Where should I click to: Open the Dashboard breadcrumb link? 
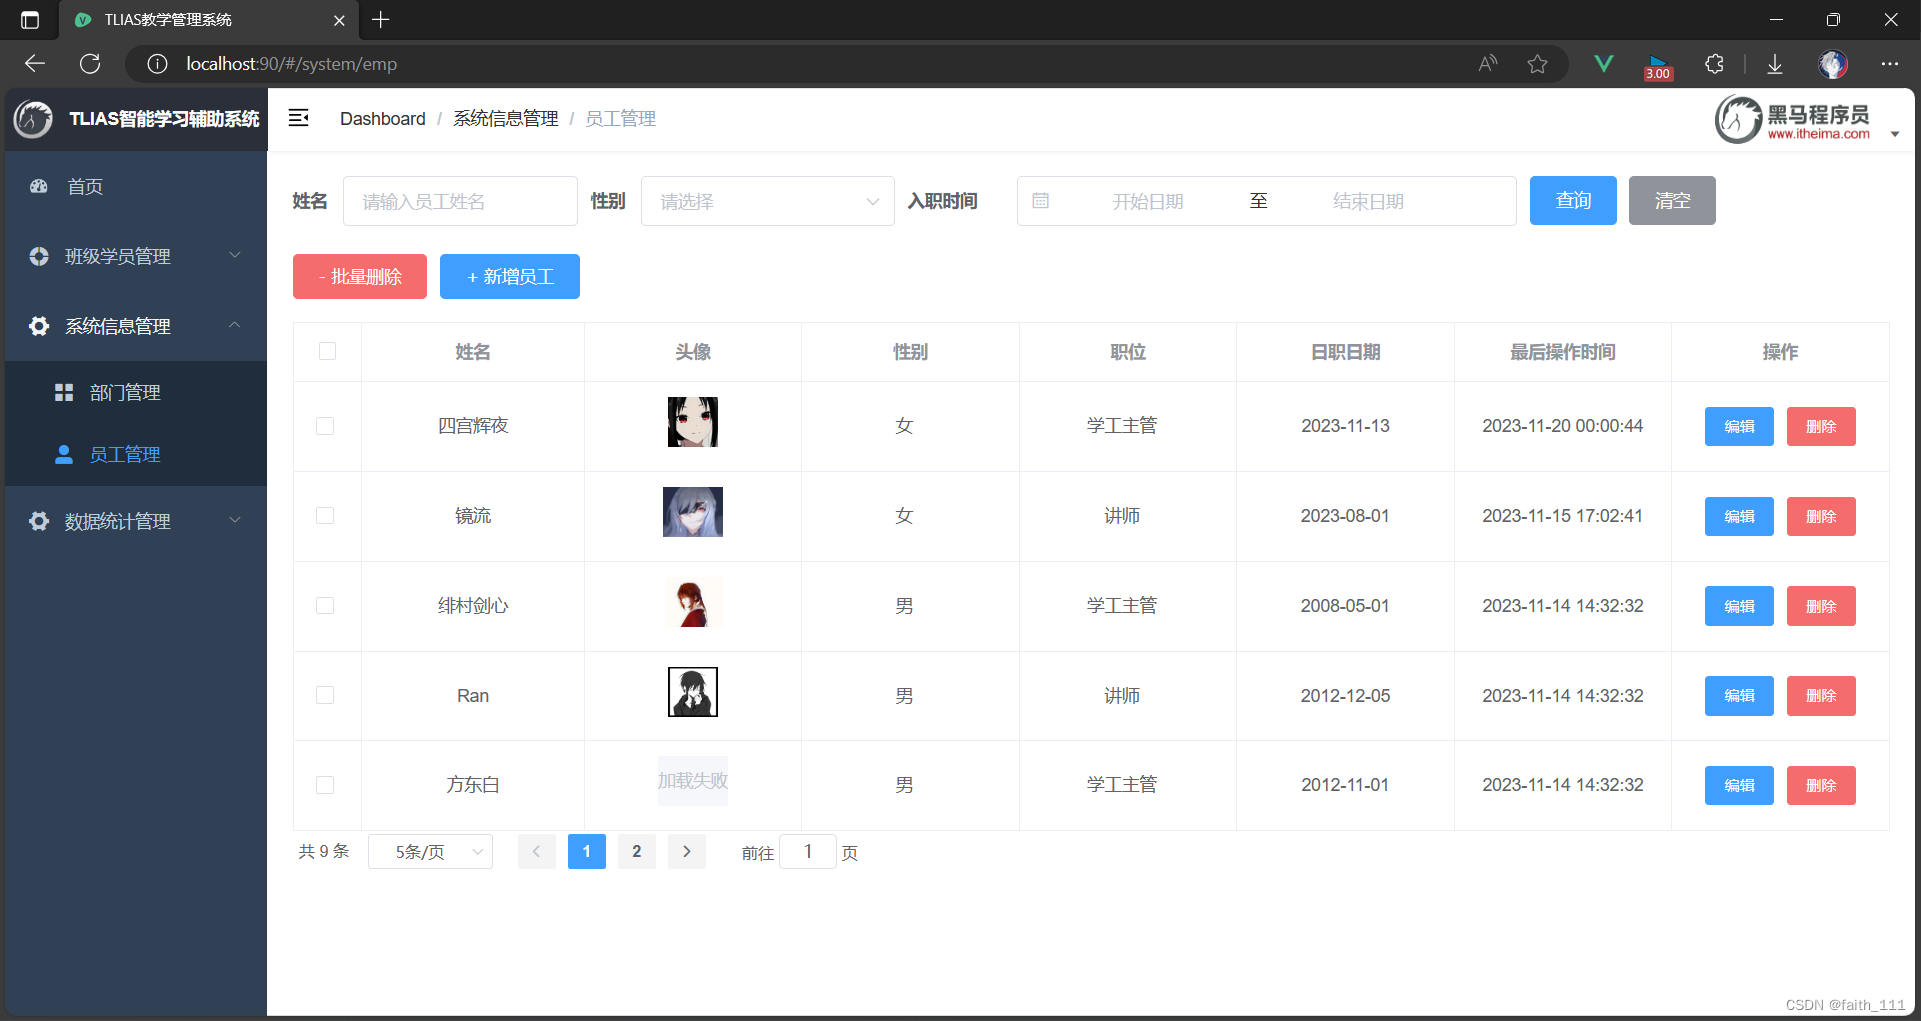point(382,118)
